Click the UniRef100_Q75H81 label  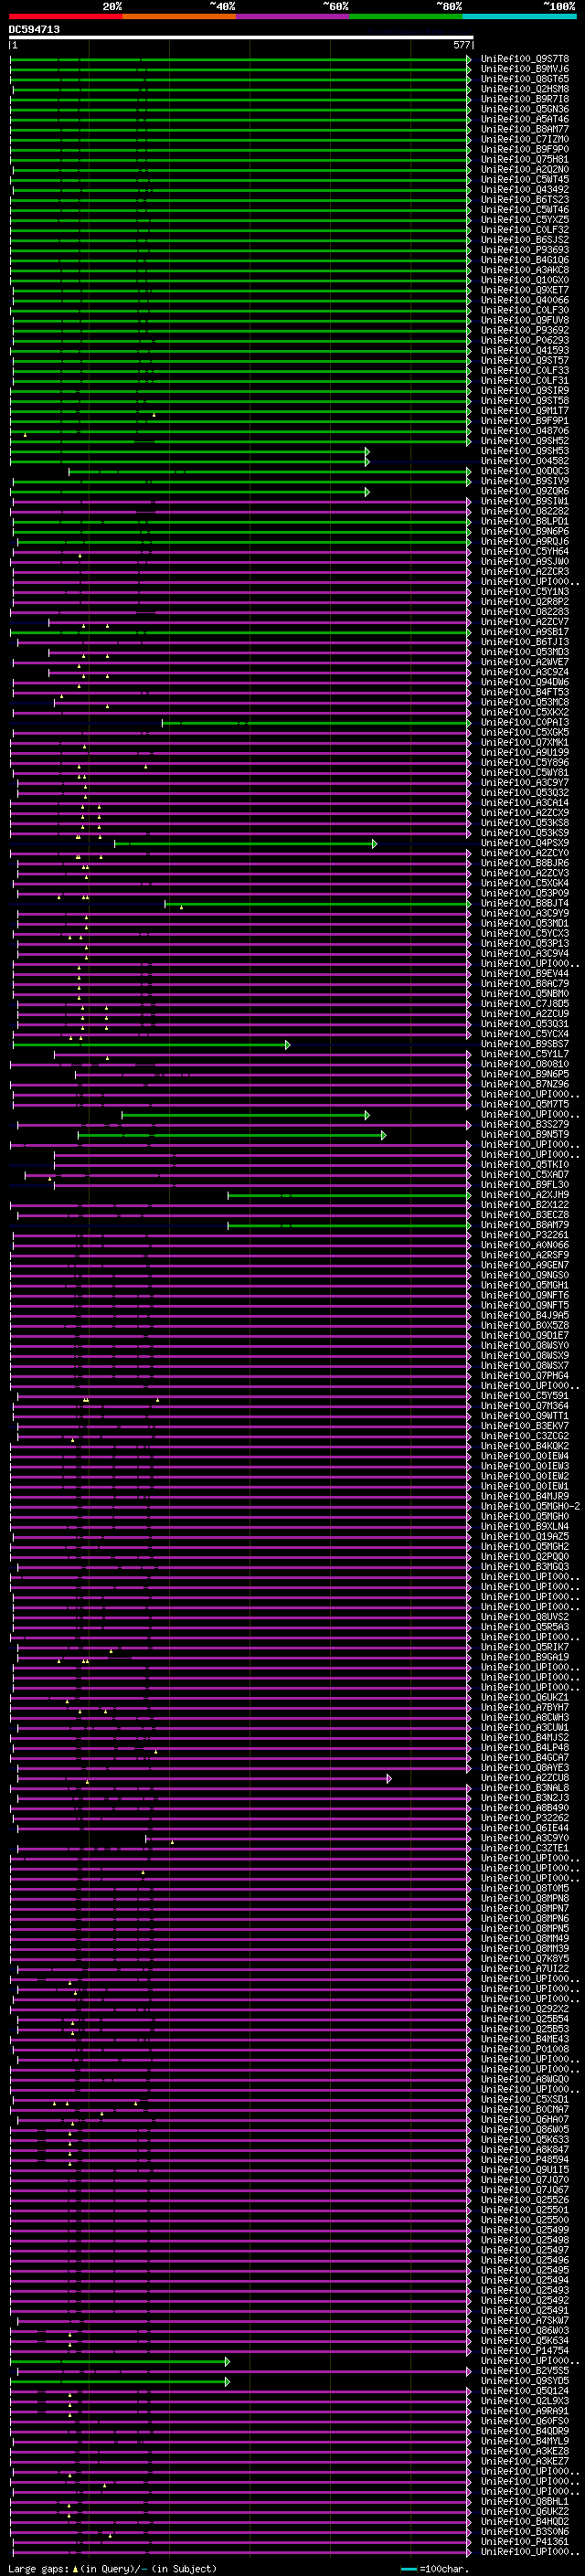(525, 159)
